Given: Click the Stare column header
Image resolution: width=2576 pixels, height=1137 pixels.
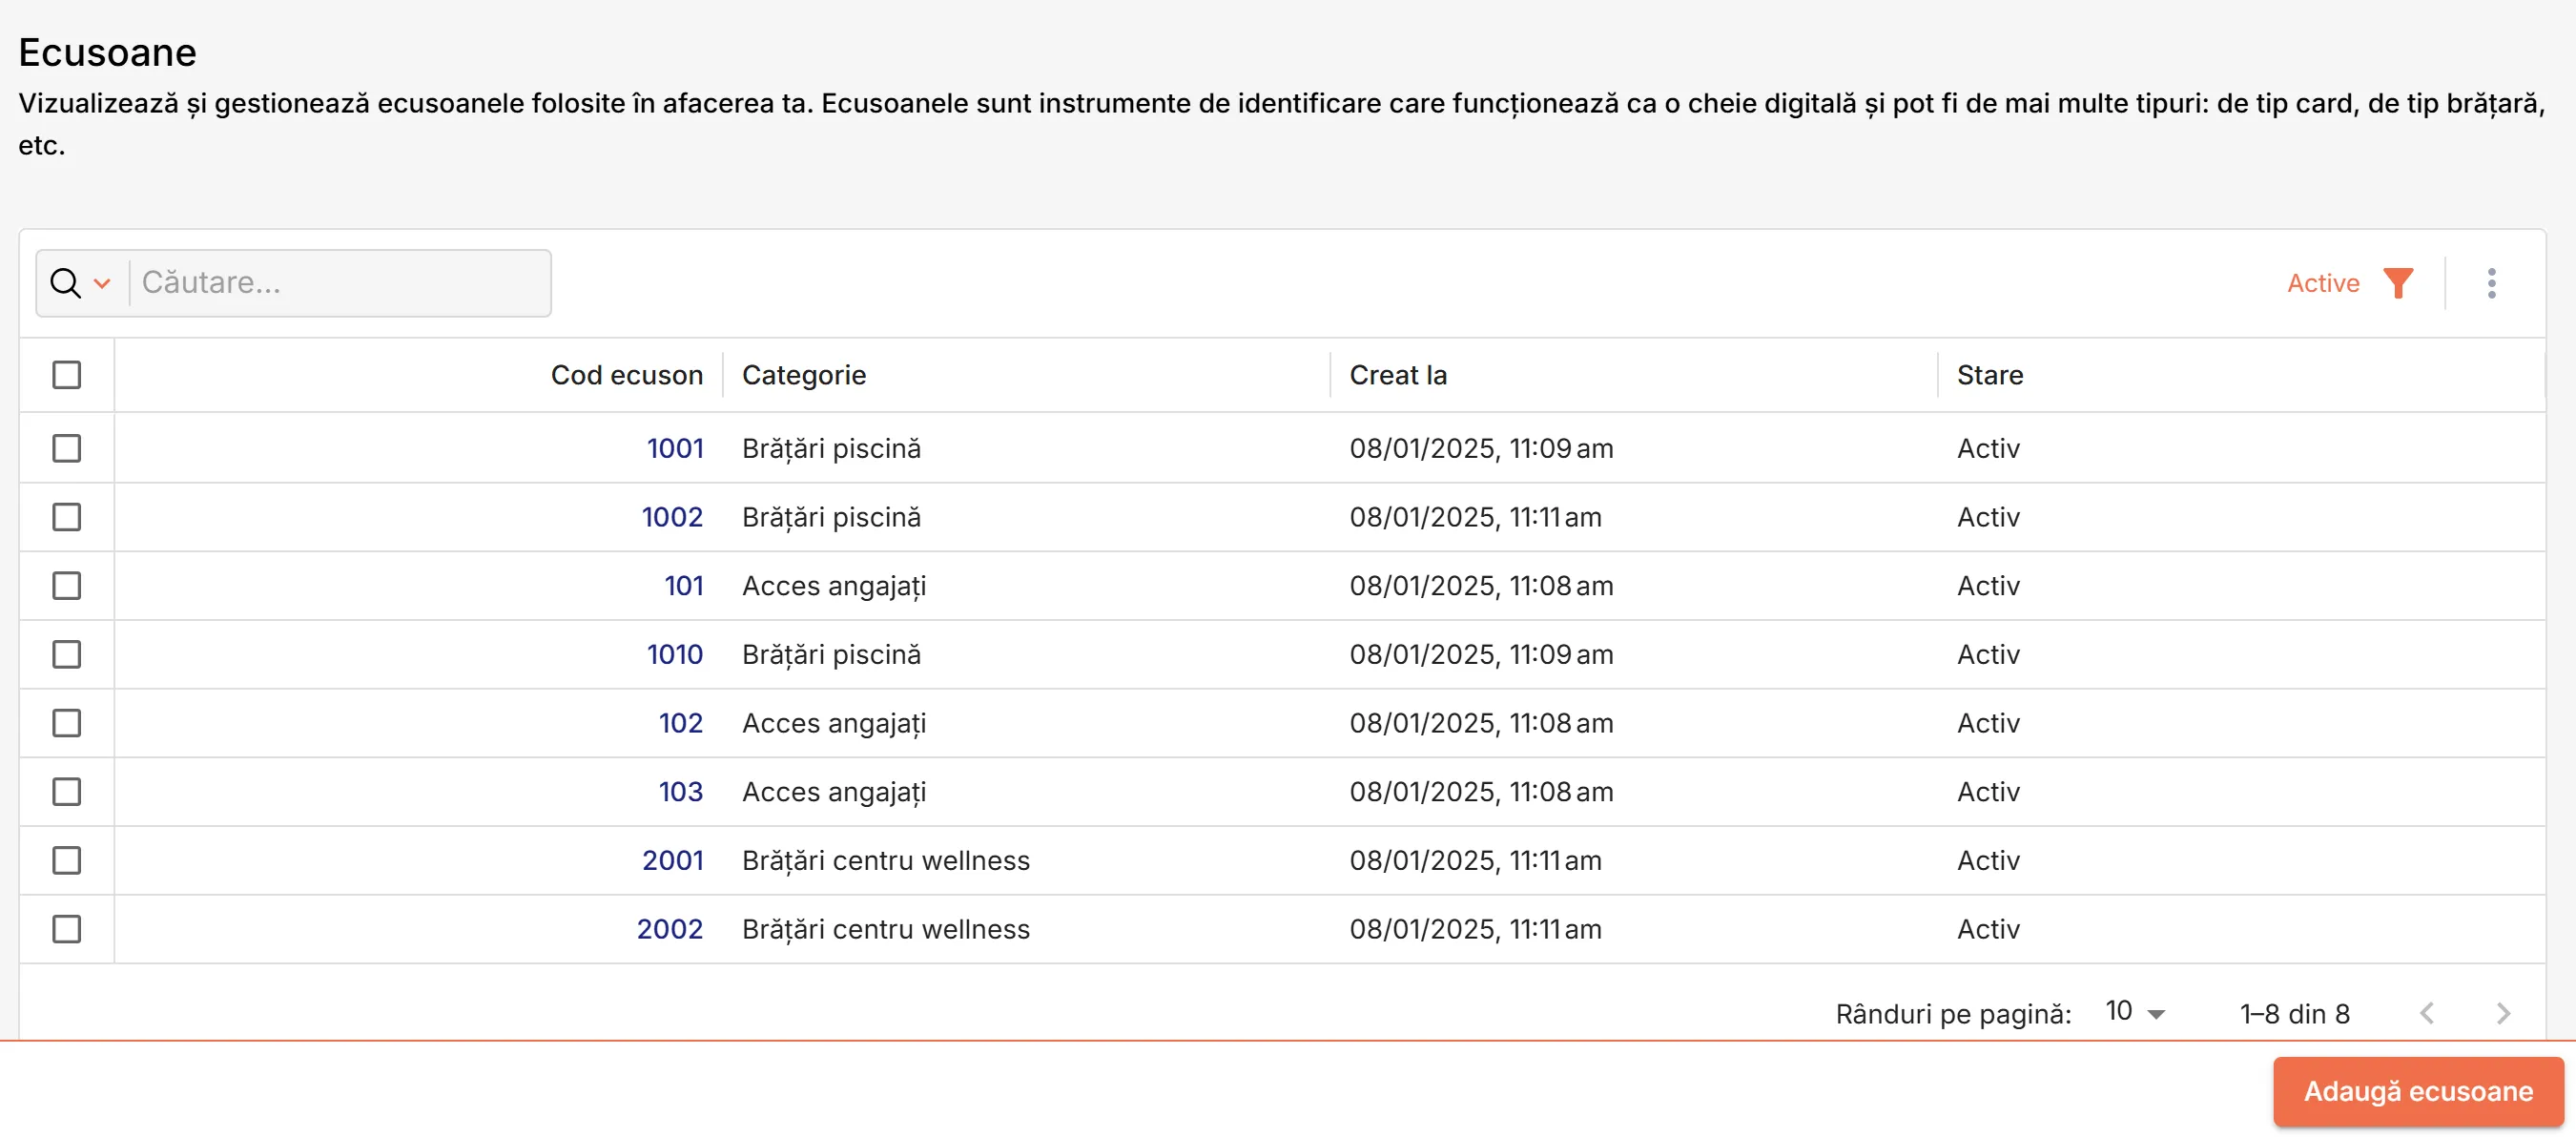Looking at the screenshot, I should tap(1990, 375).
